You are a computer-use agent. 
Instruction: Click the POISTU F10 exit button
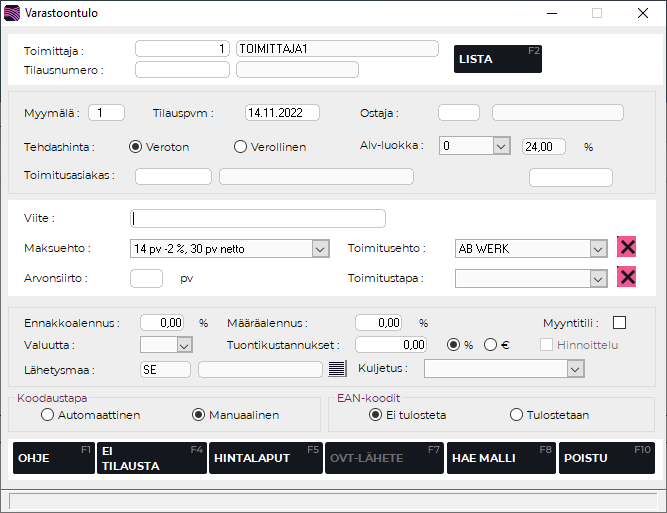(606, 458)
